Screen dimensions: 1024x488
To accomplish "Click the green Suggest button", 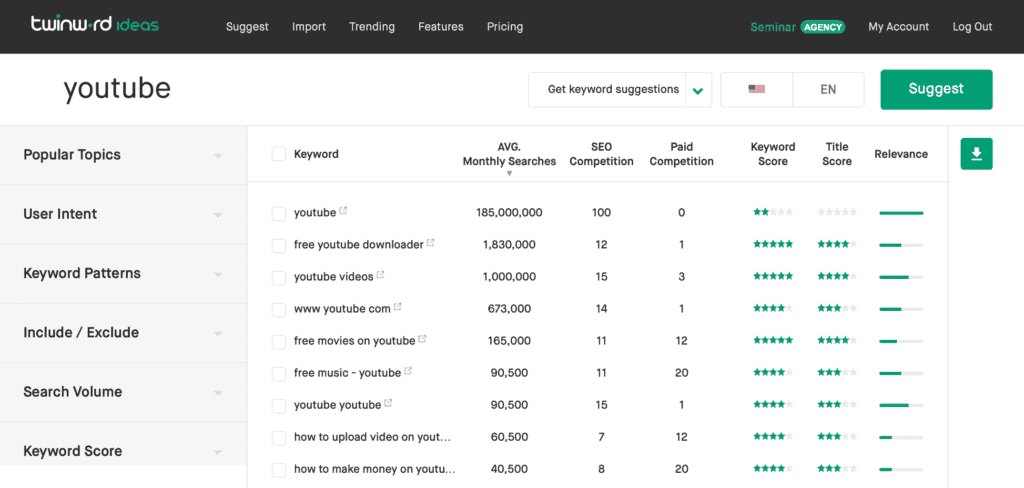I will pos(936,89).
